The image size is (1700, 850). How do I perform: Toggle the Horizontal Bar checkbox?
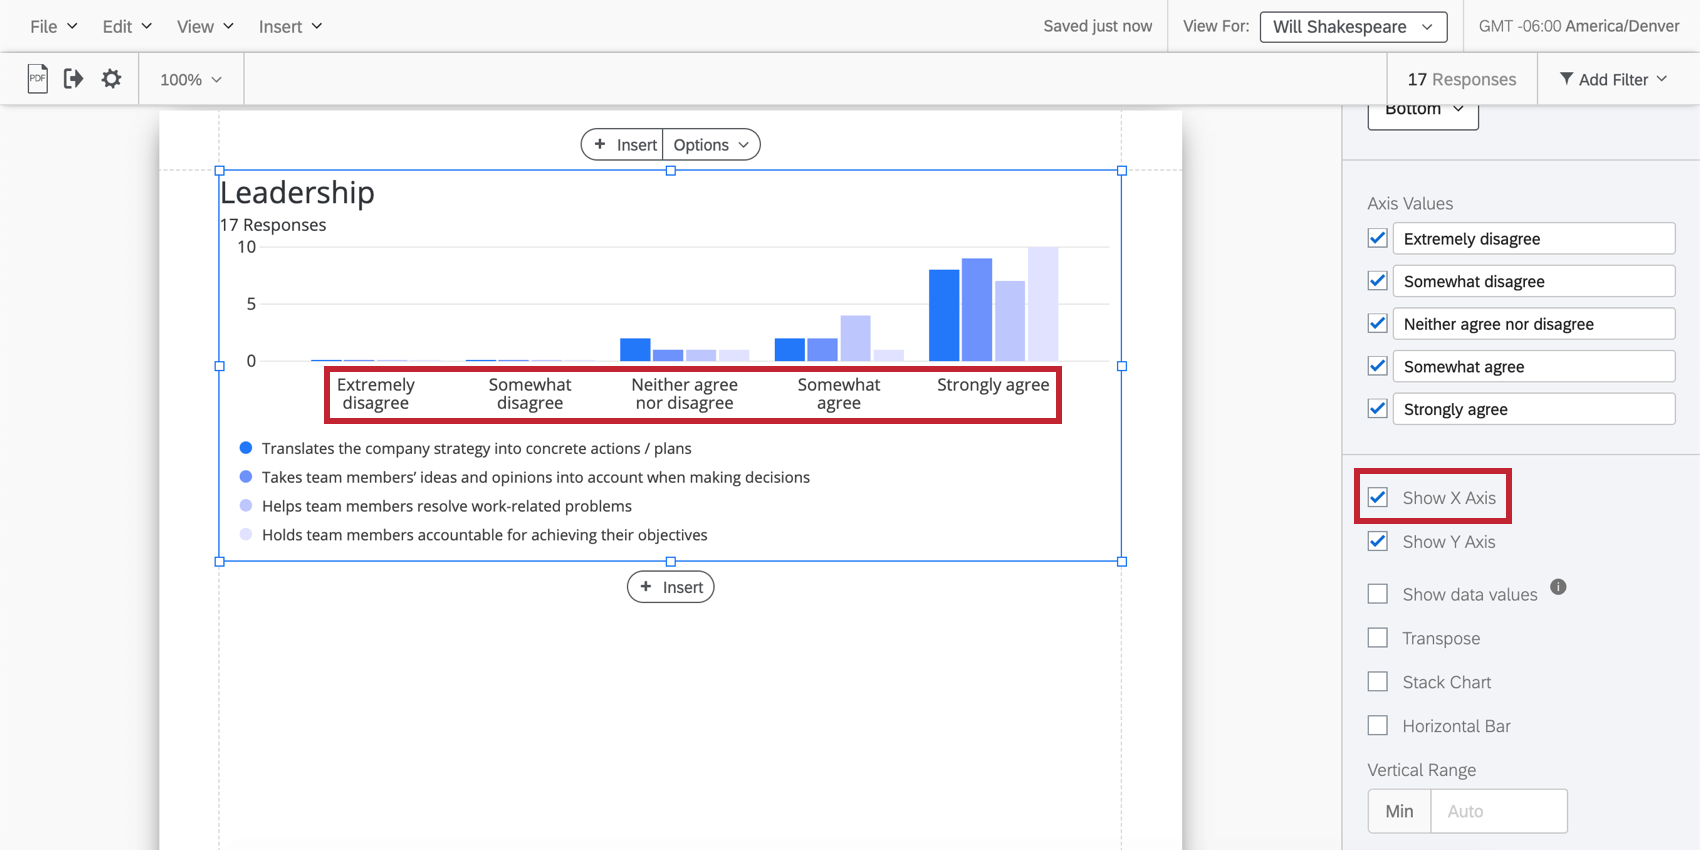[x=1378, y=726]
